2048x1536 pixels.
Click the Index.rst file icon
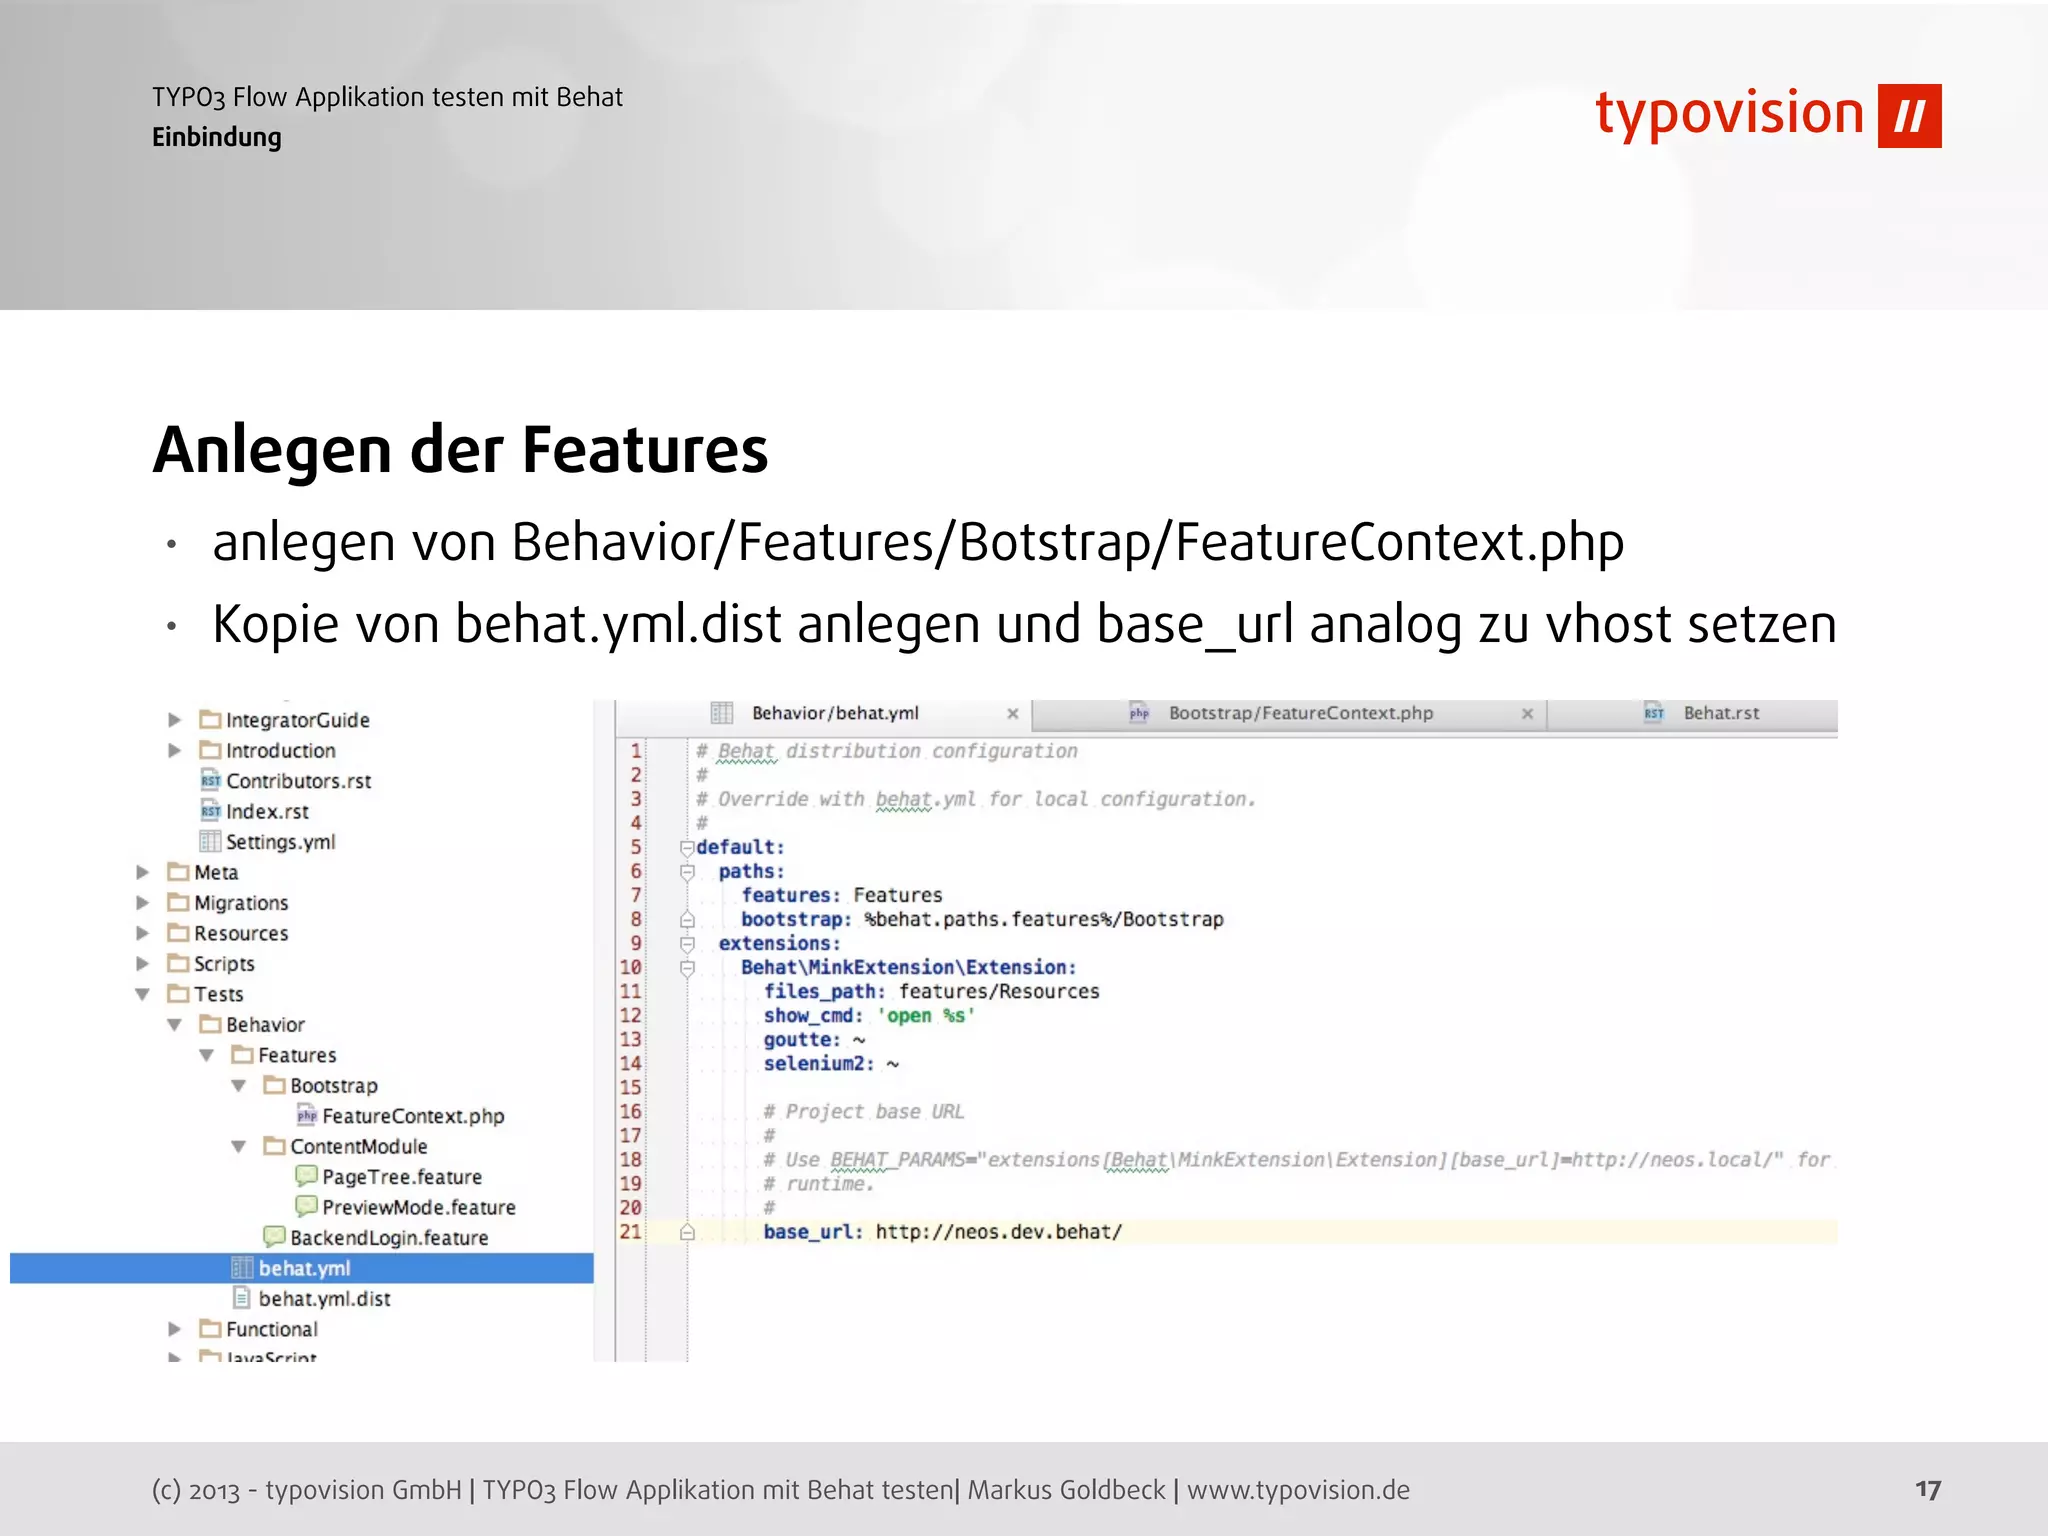210,811
